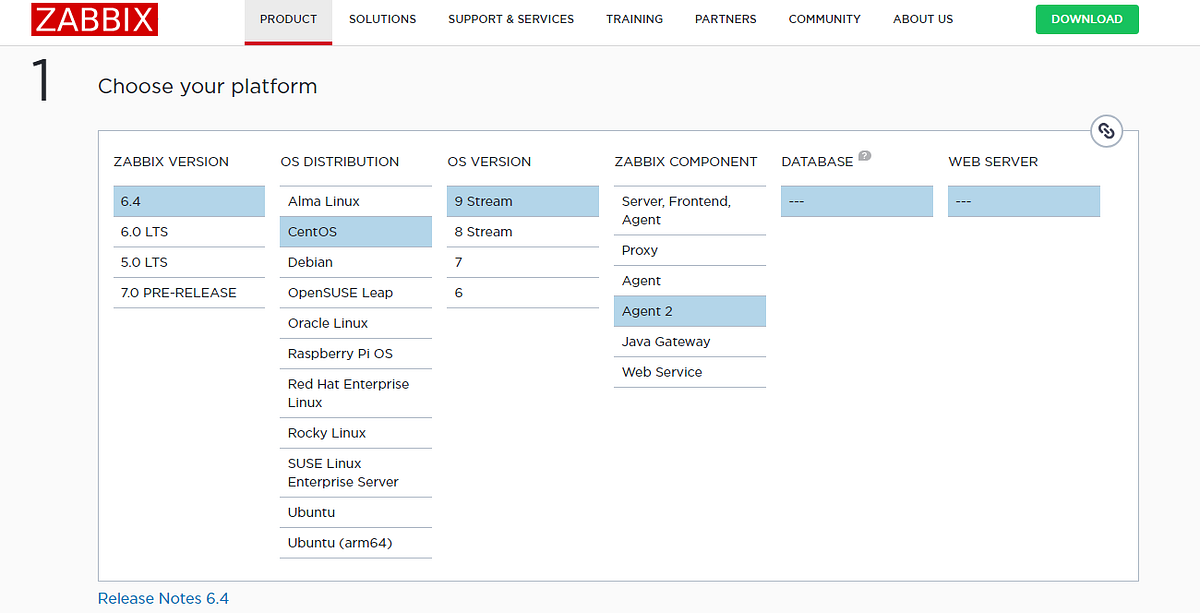Select the Proxy component
1200x613 pixels.
tap(639, 250)
